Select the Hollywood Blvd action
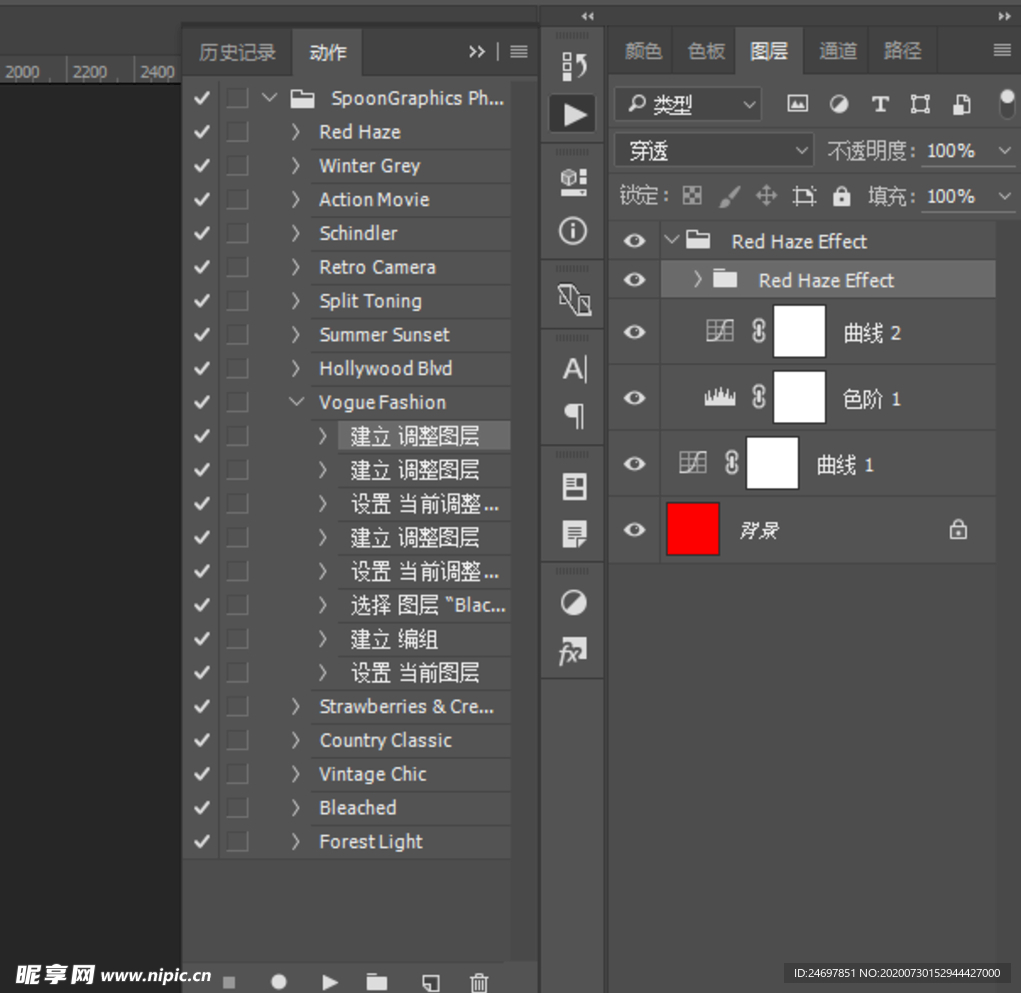Viewport: 1021px width, 993px height. point(385,369)
